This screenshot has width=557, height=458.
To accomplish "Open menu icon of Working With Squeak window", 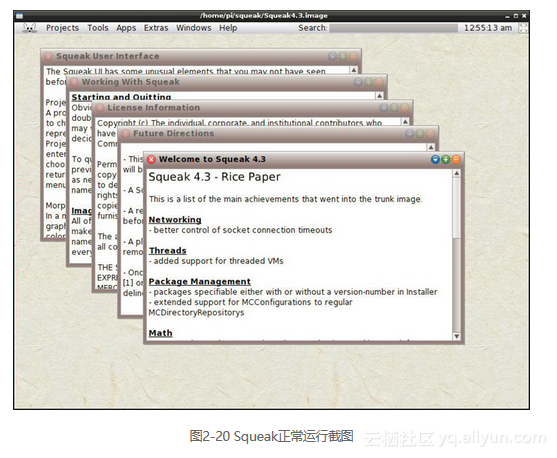I will [358, 82].
